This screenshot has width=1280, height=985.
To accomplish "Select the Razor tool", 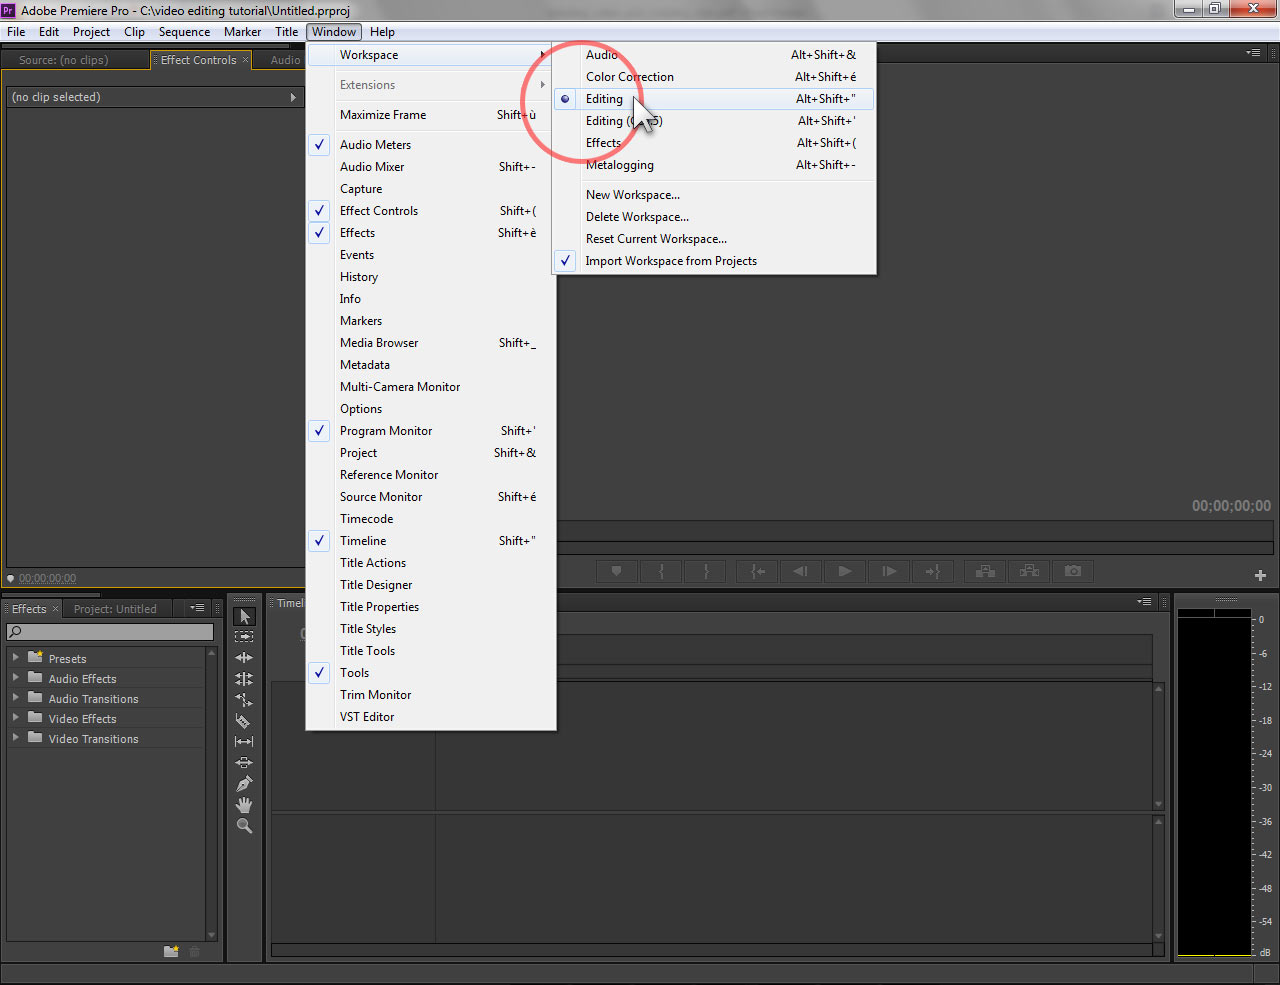I will tap(244, 721).
